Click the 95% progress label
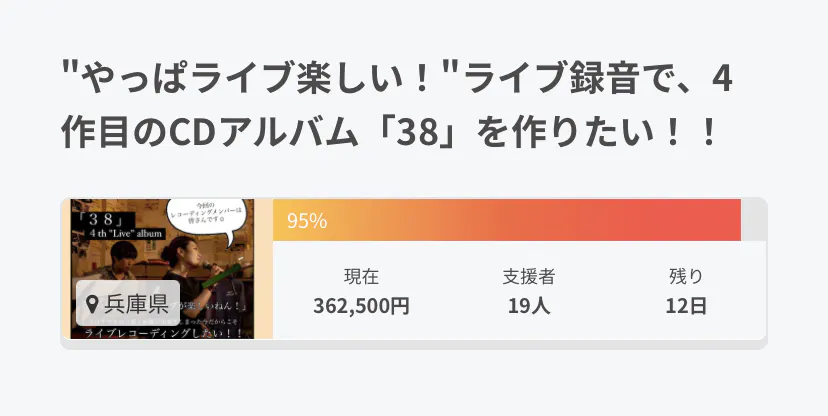The image size is (828, 416). coord(307,221)
